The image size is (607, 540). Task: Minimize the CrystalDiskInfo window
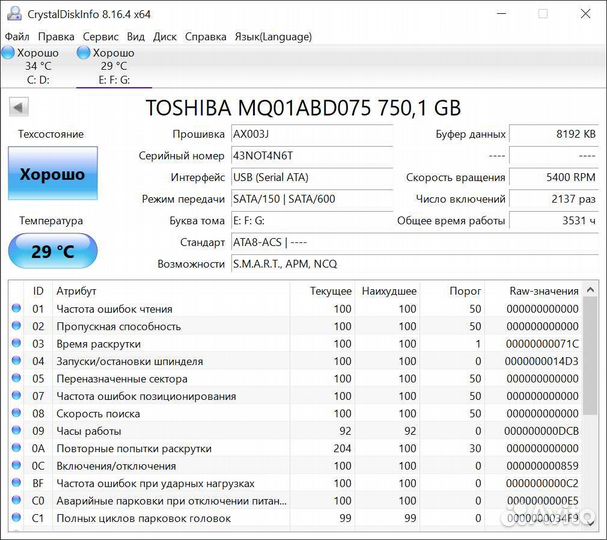click(x=502, y=14)
